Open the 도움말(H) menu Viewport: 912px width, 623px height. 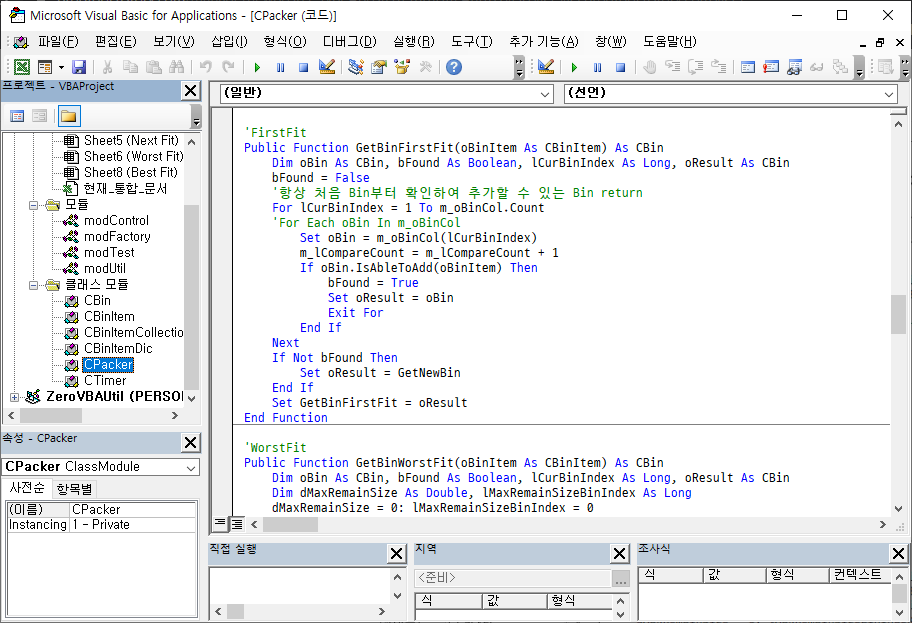point(669,41)
